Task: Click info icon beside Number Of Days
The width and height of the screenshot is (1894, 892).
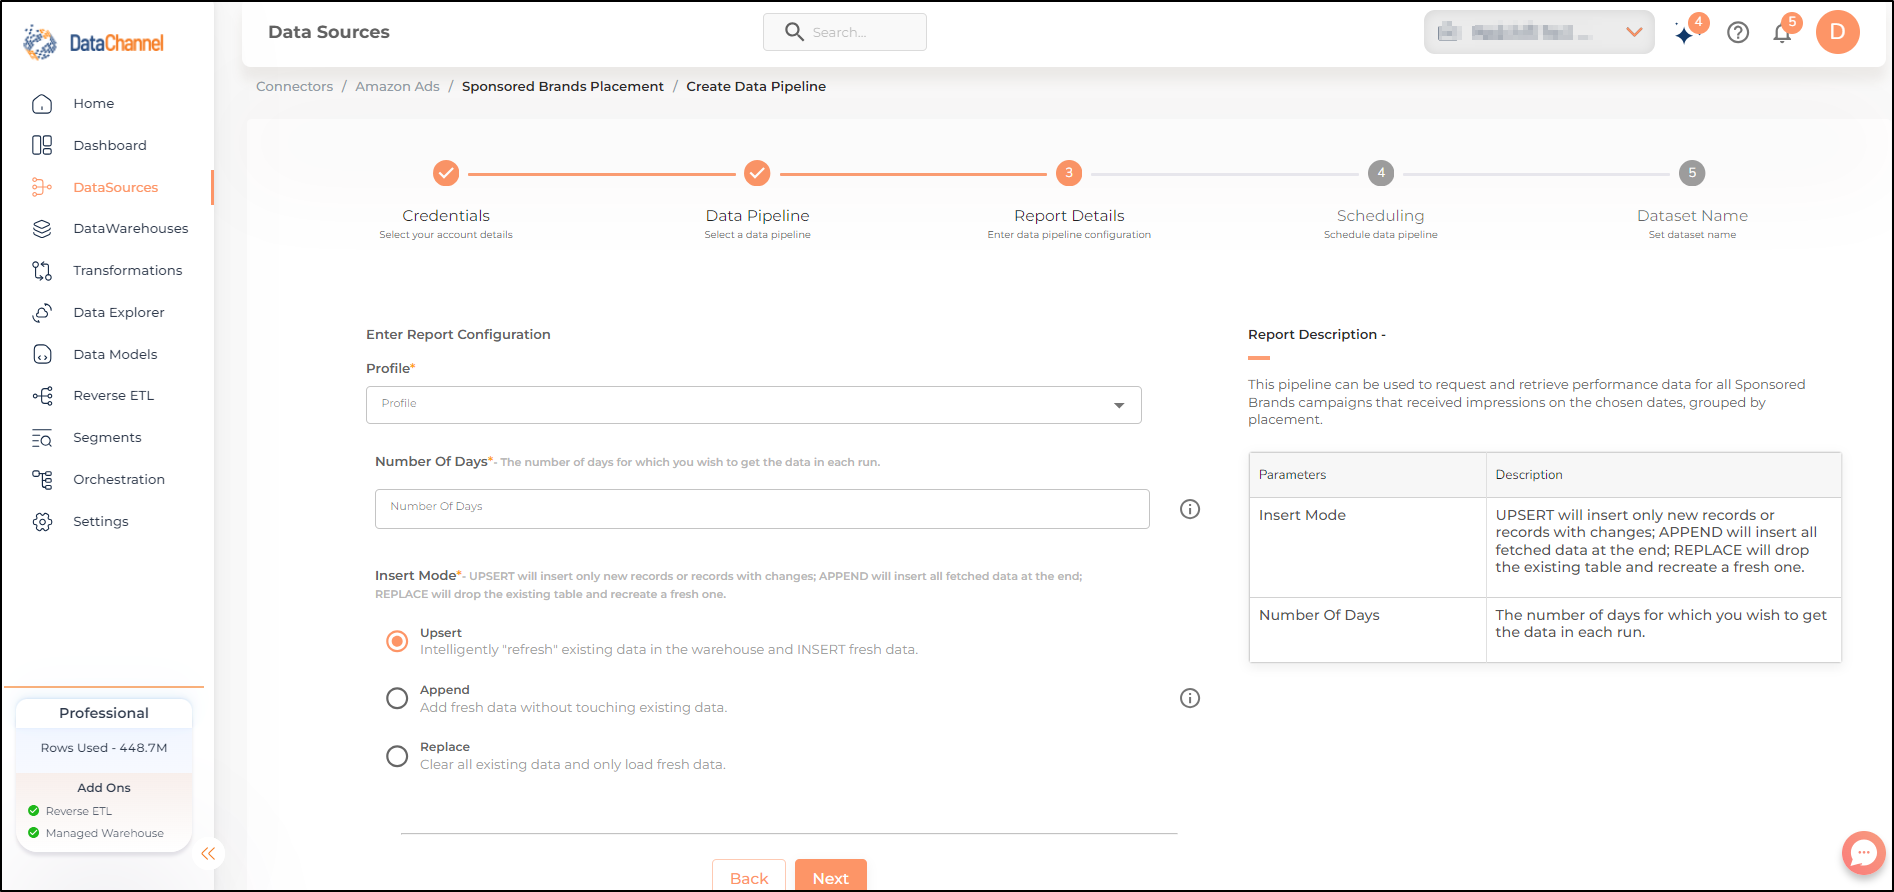Action: click(1190, 509)
